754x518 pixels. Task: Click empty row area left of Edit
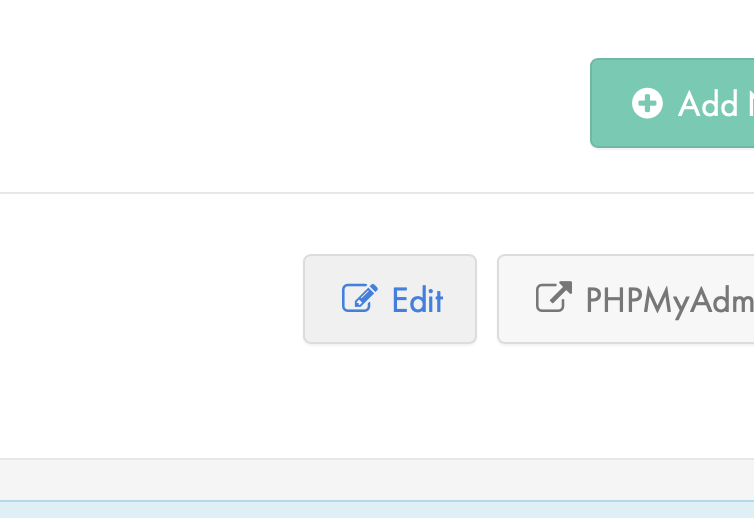click(x=149, y=299)
